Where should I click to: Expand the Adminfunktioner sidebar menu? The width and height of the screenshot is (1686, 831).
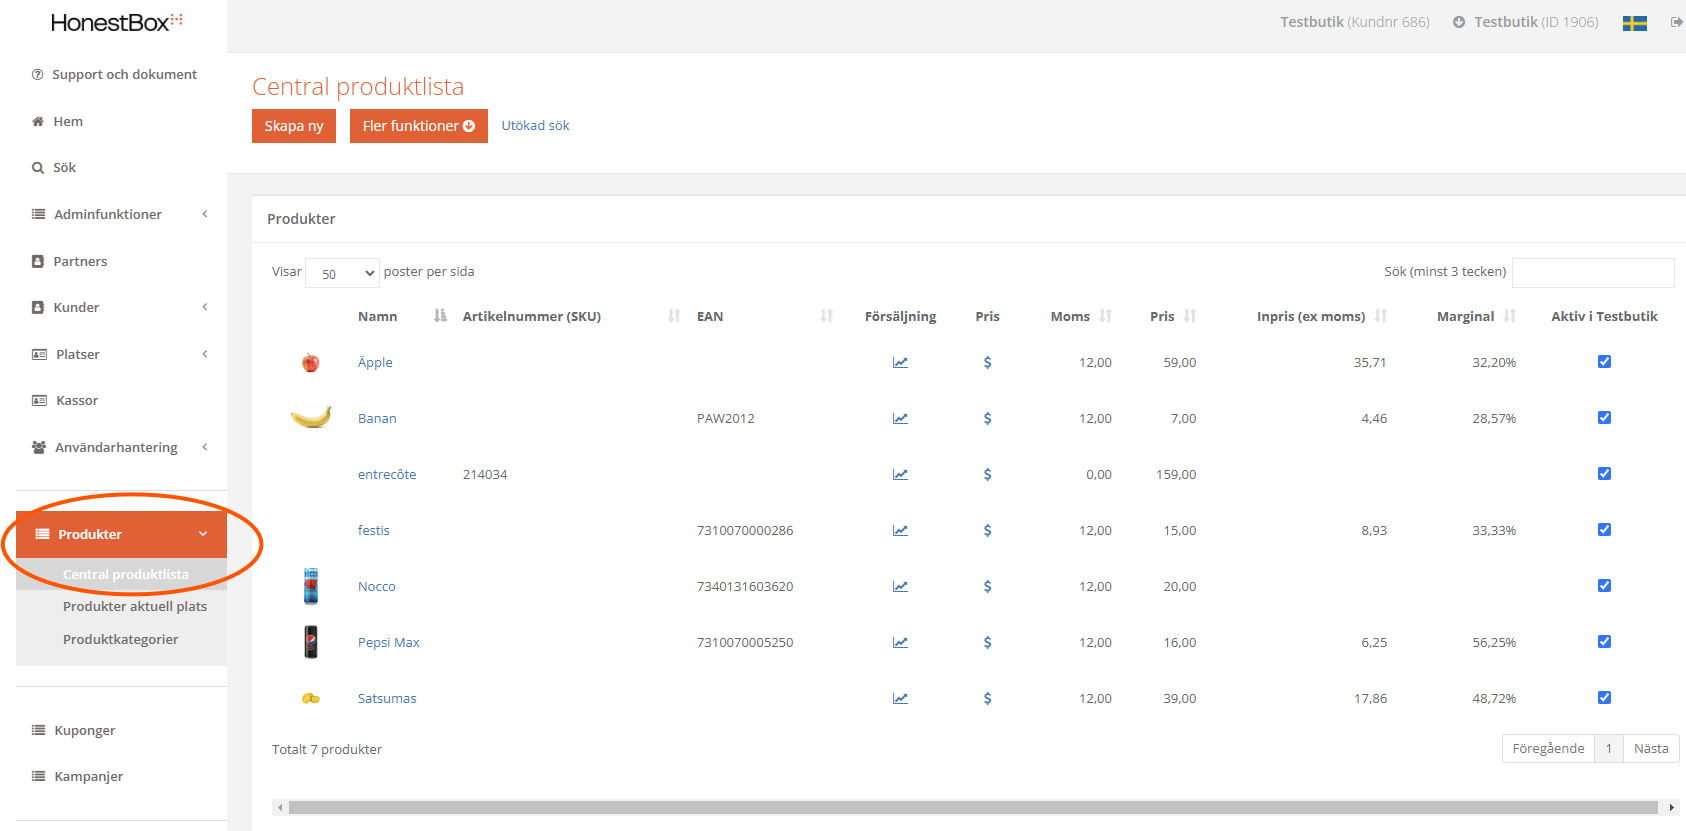click(x=120, y=214)
